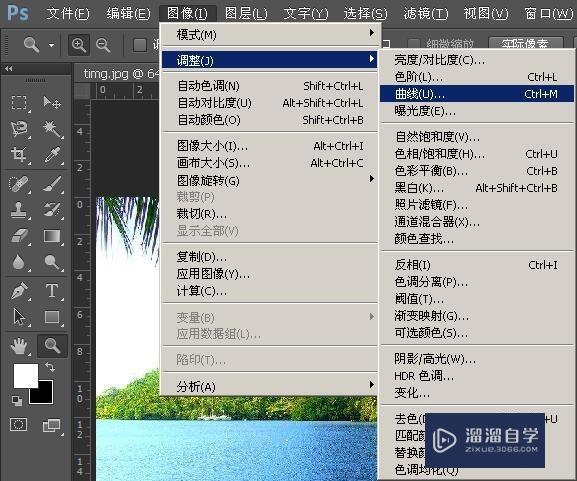The width and height of the screenshot is (577, 481).
Task: Select the Zoom tool in toolbox
Action: [52, 346]
